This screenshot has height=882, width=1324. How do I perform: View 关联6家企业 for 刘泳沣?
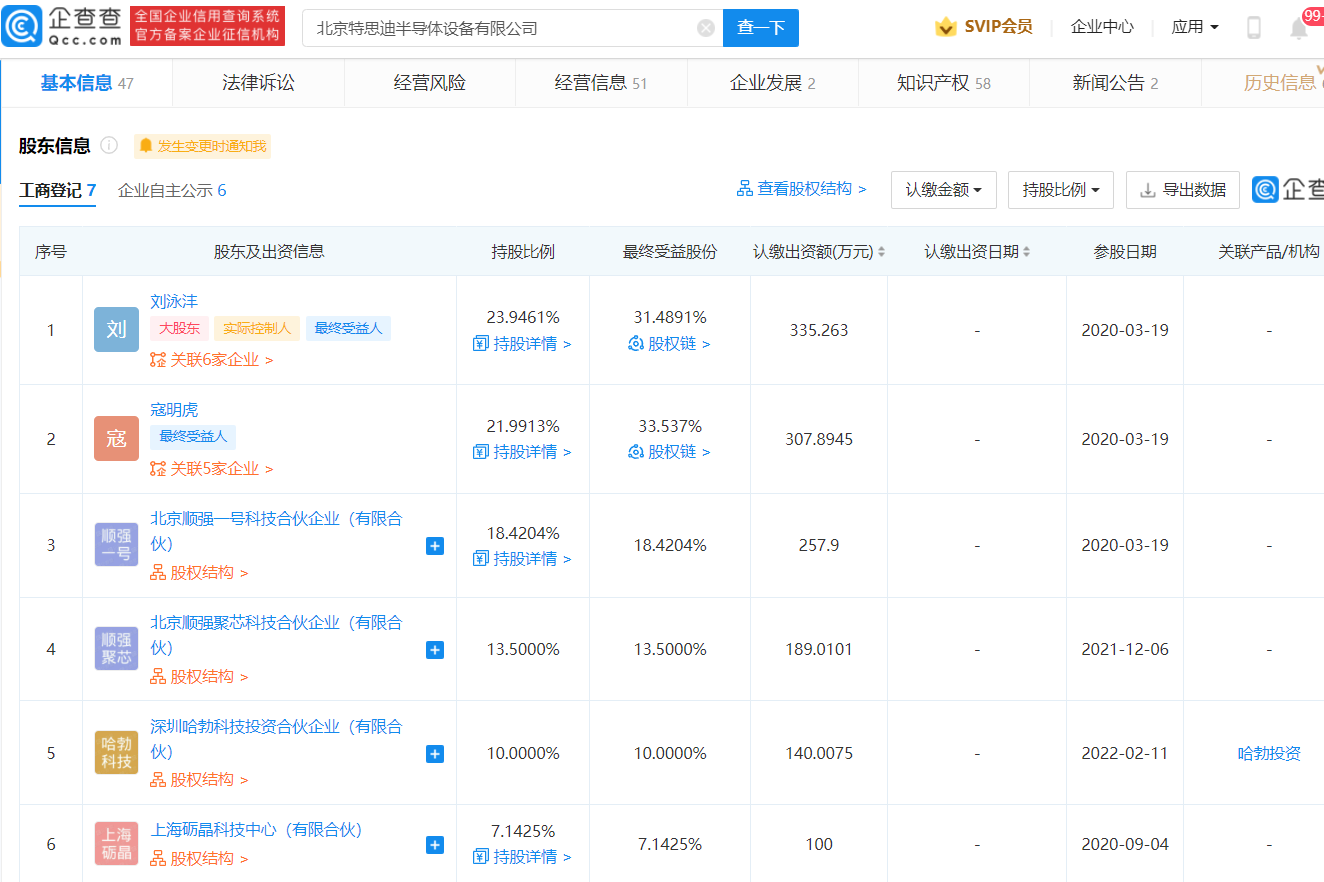pos(211,359)
